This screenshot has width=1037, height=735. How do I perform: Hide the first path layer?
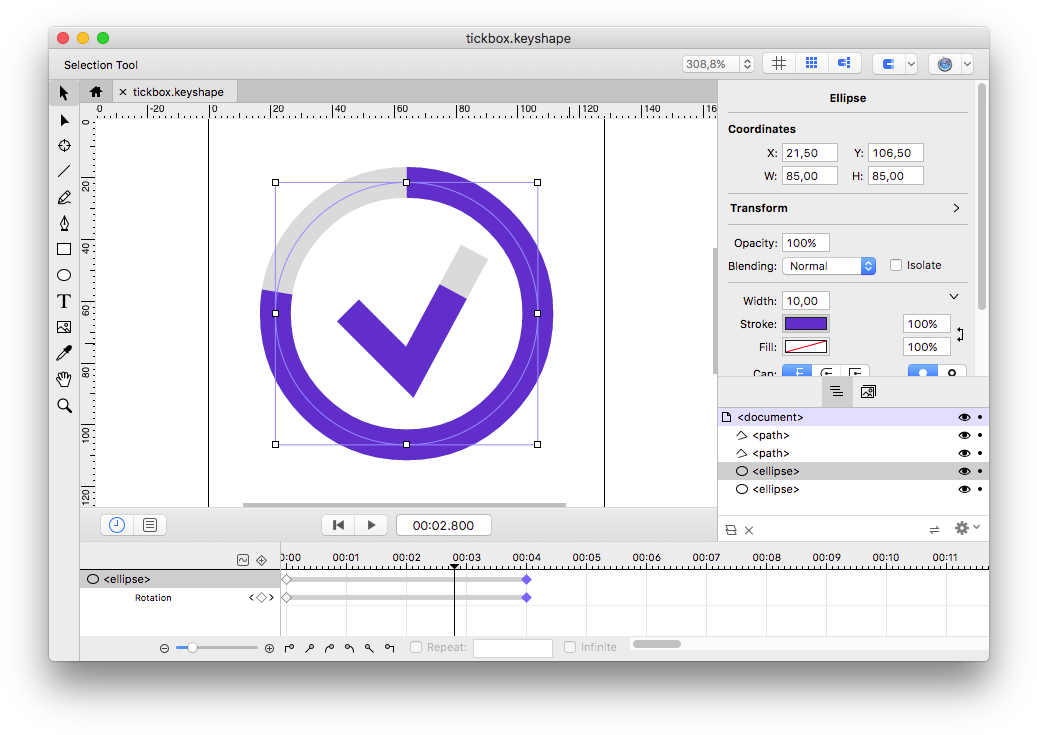click(x=964, y=435)
